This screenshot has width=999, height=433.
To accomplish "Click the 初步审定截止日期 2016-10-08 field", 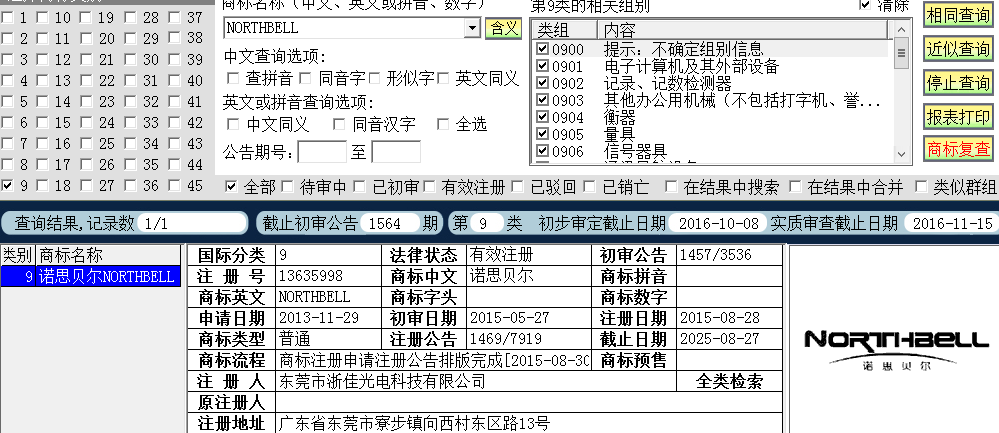I will (718, 223).
